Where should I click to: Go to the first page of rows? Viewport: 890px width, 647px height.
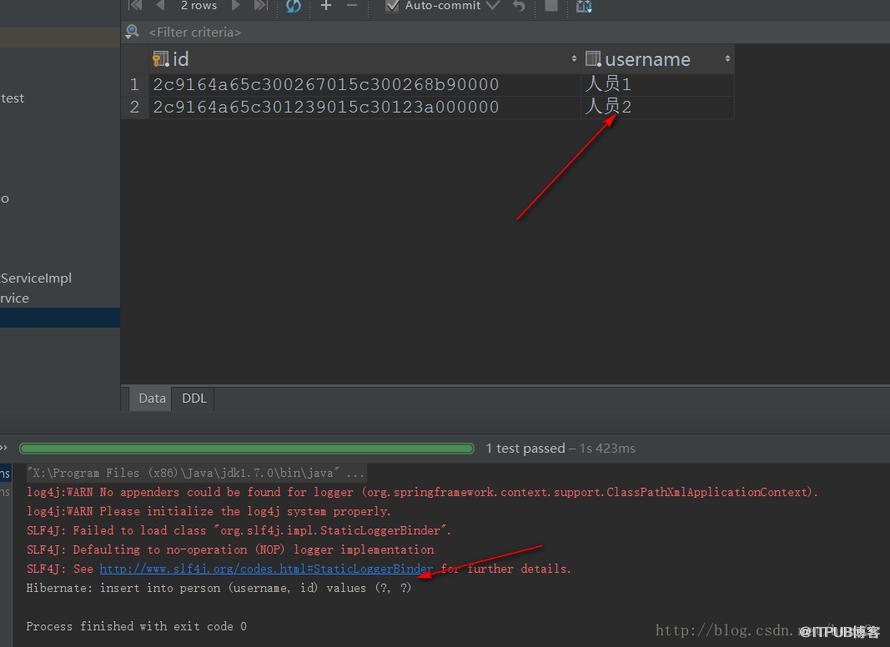[x=135, y=6]
